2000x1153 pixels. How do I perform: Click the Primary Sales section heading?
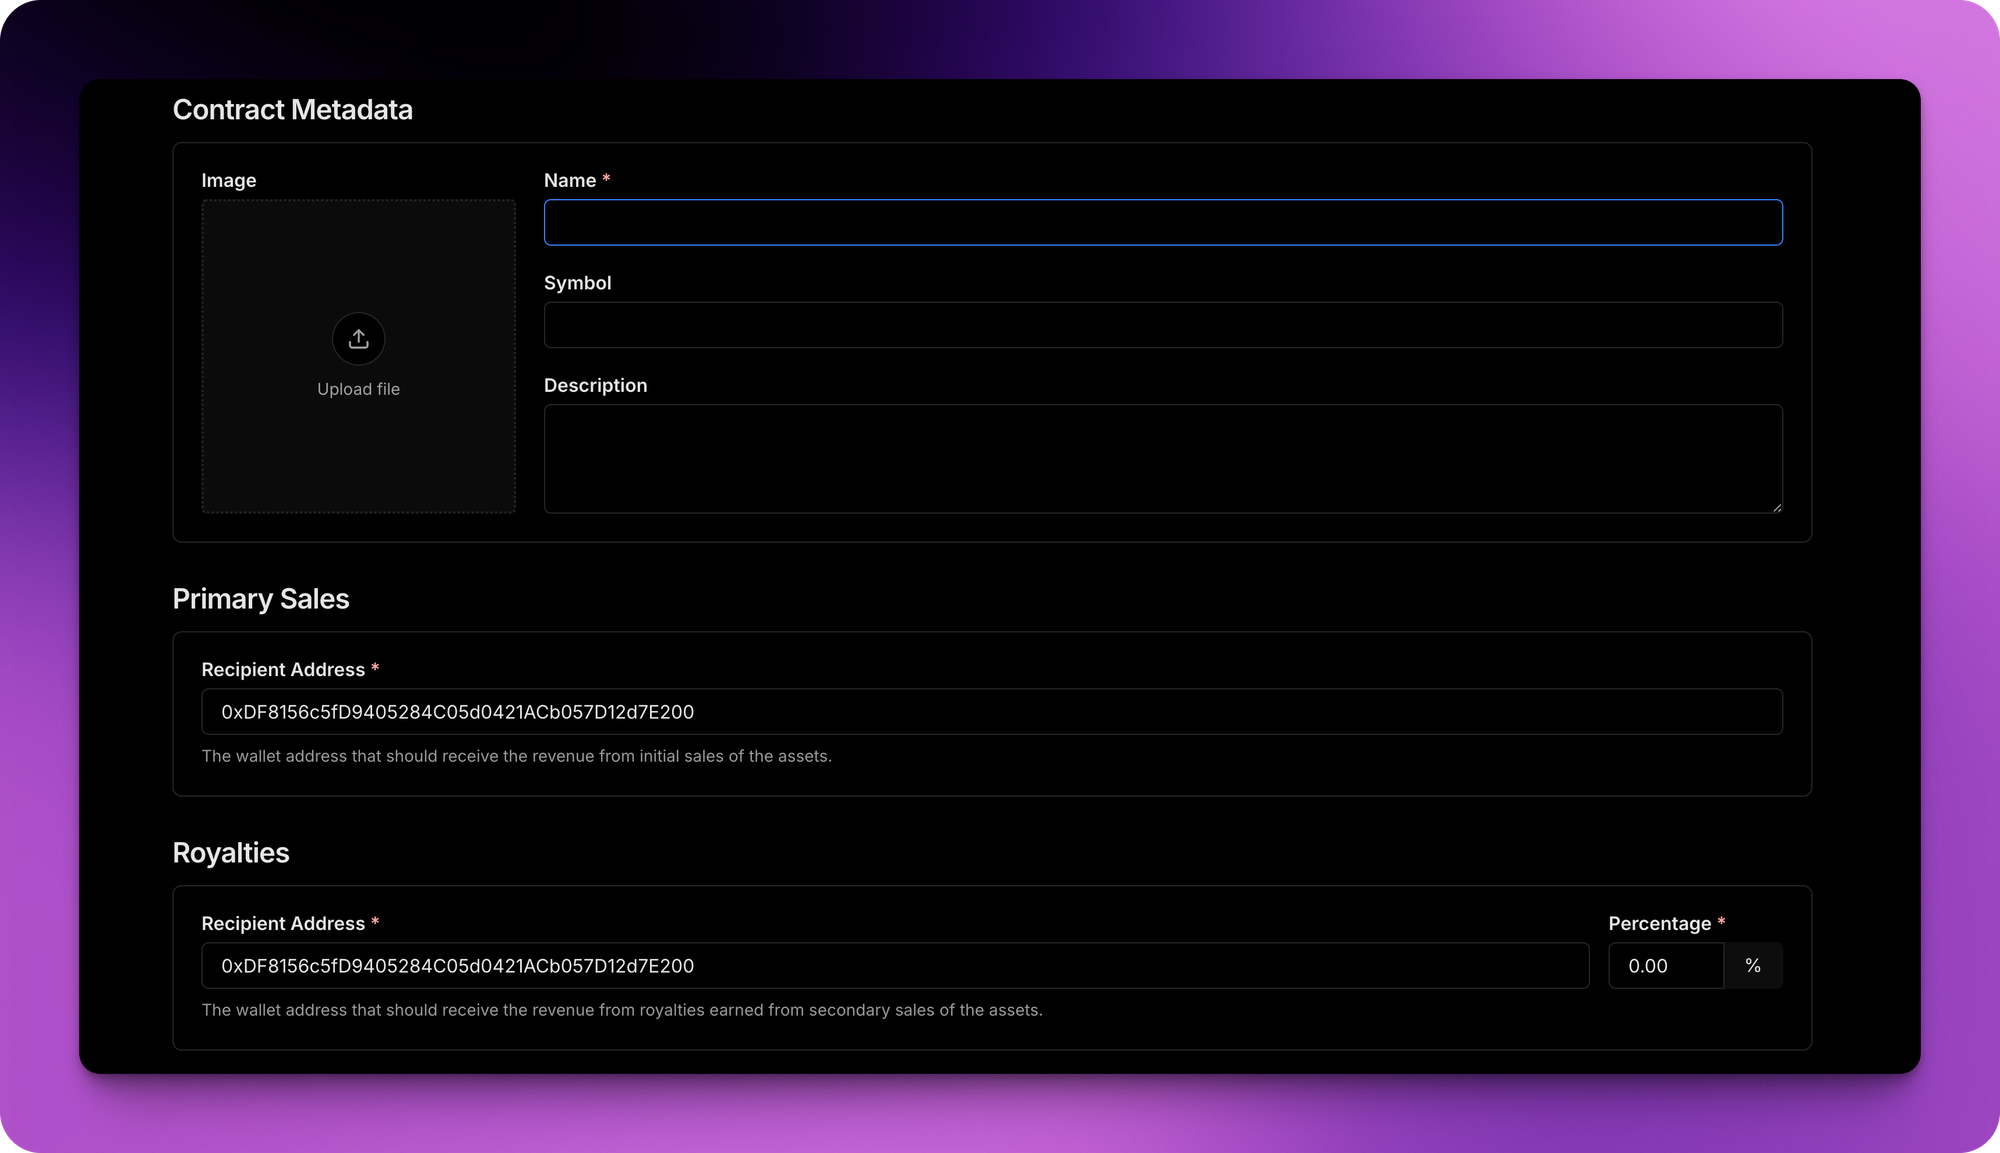[x=261, y=598]
